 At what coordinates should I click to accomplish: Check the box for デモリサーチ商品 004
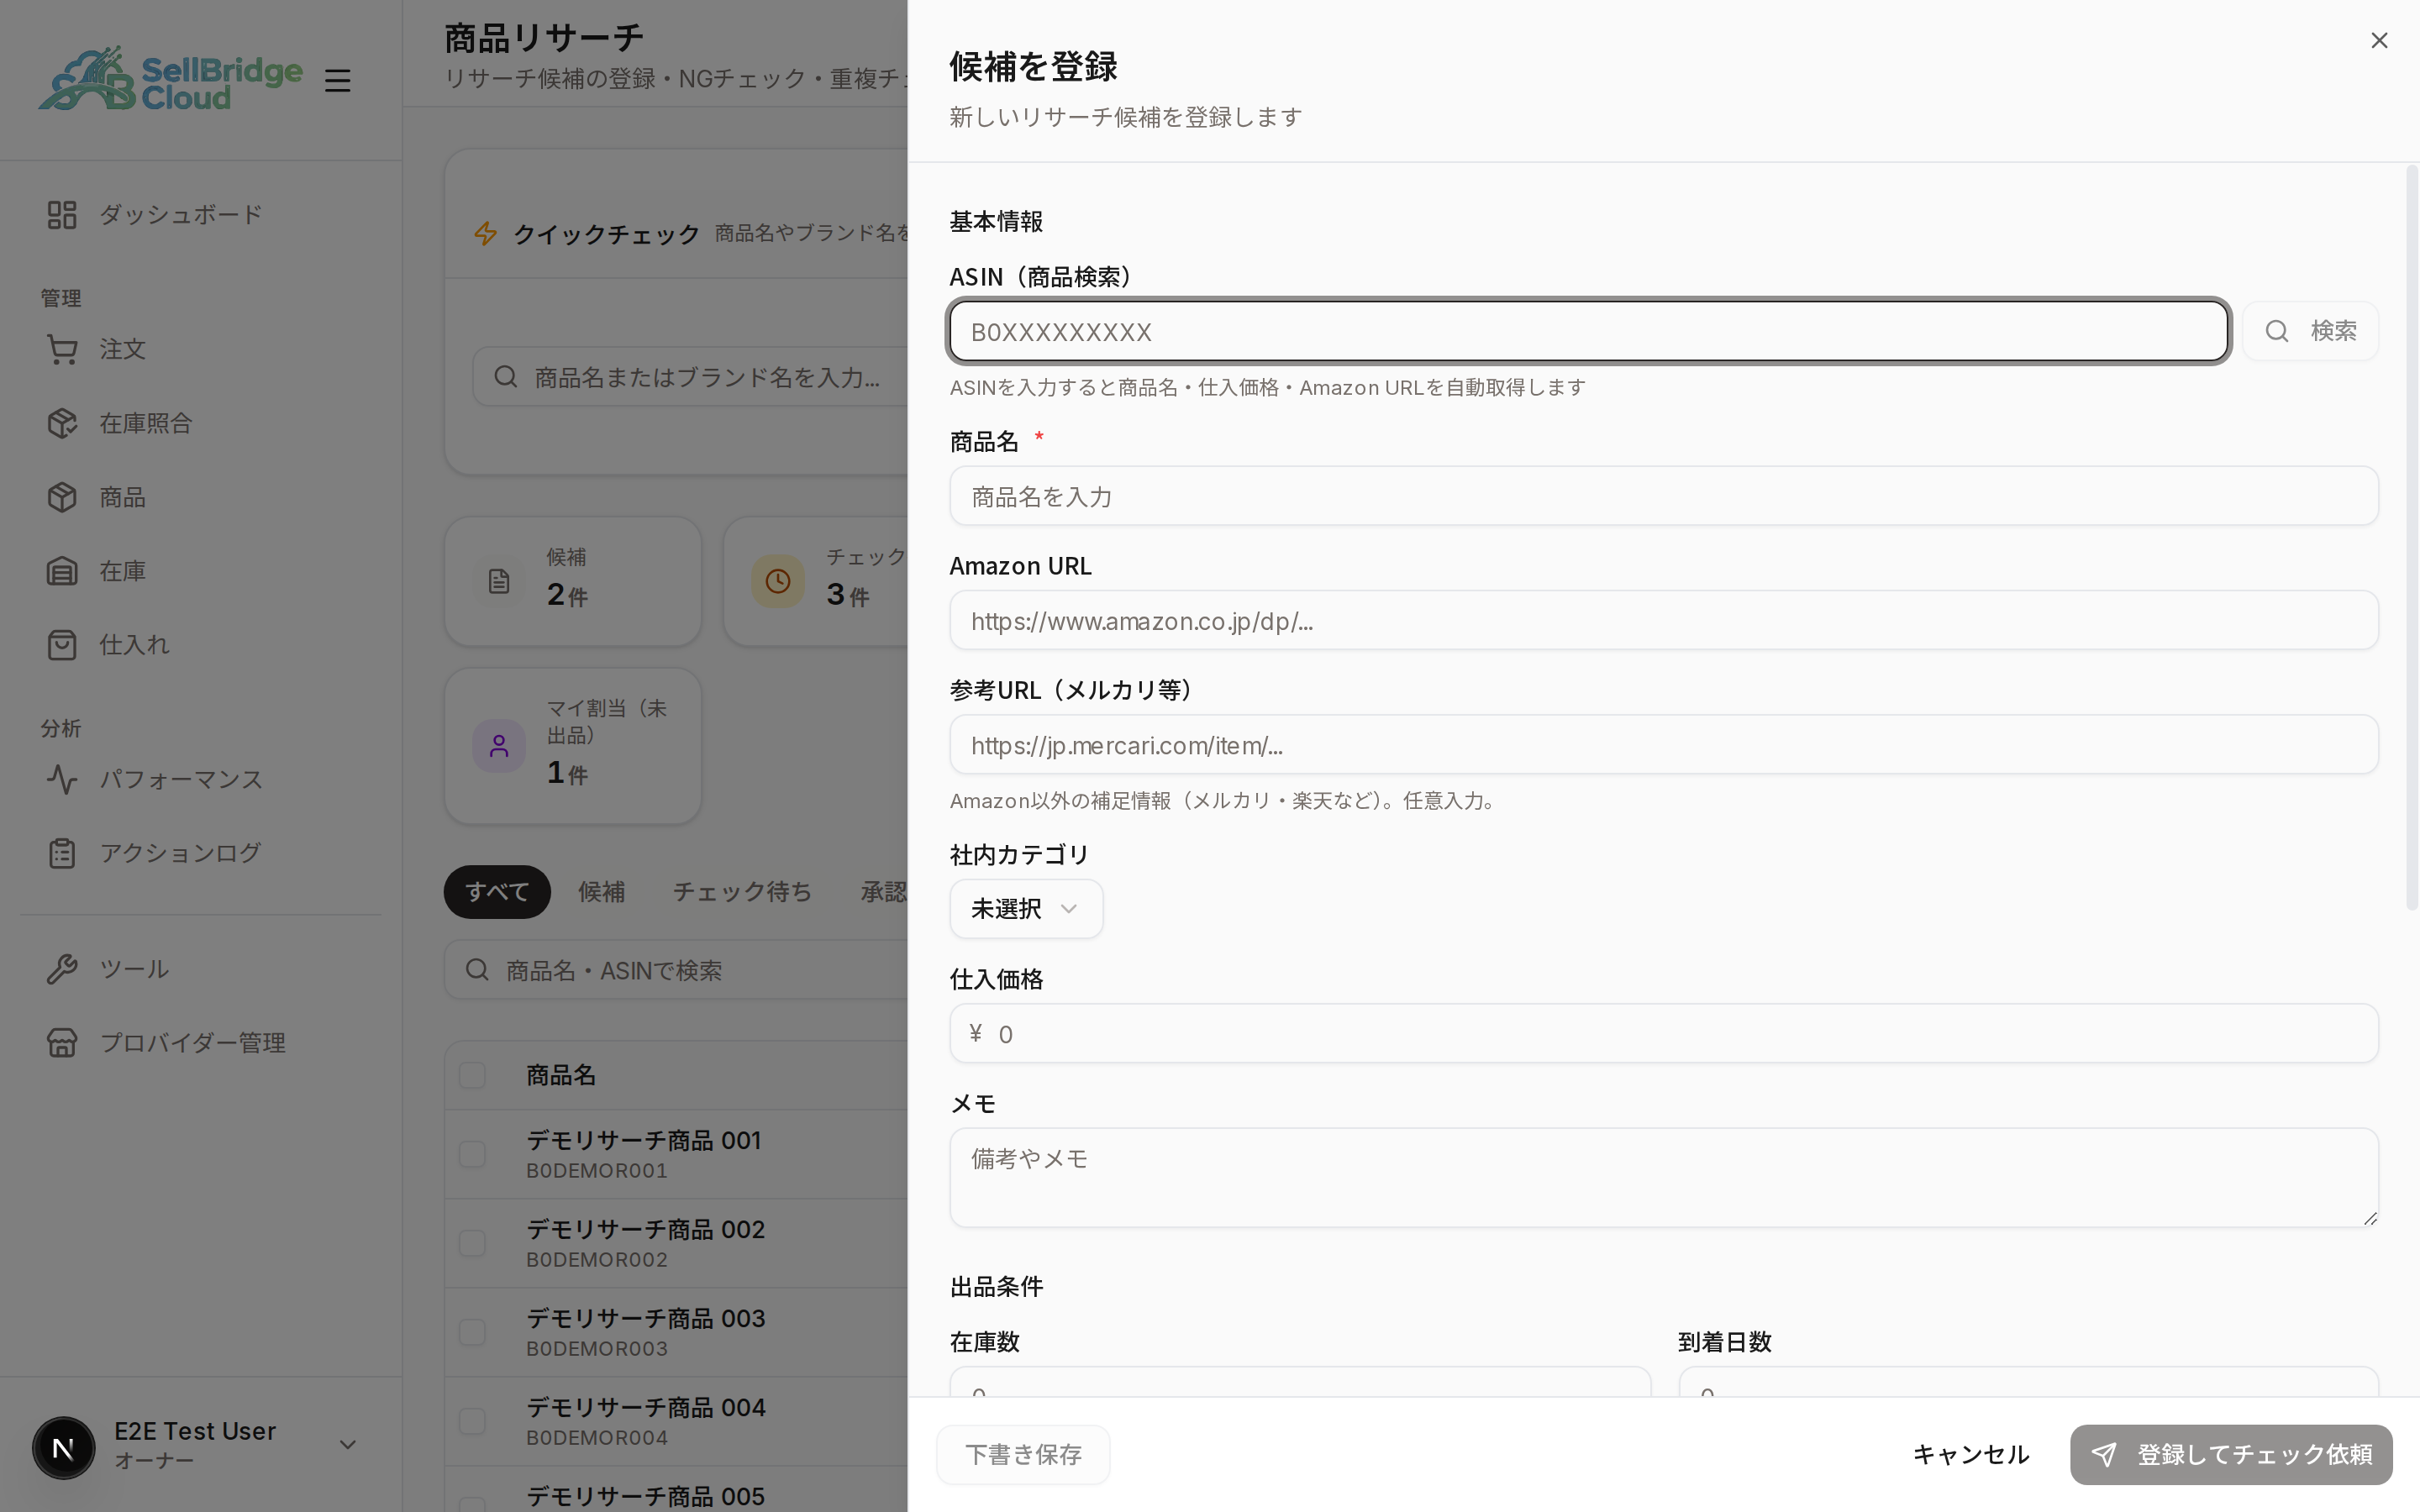pos(472,1421)
